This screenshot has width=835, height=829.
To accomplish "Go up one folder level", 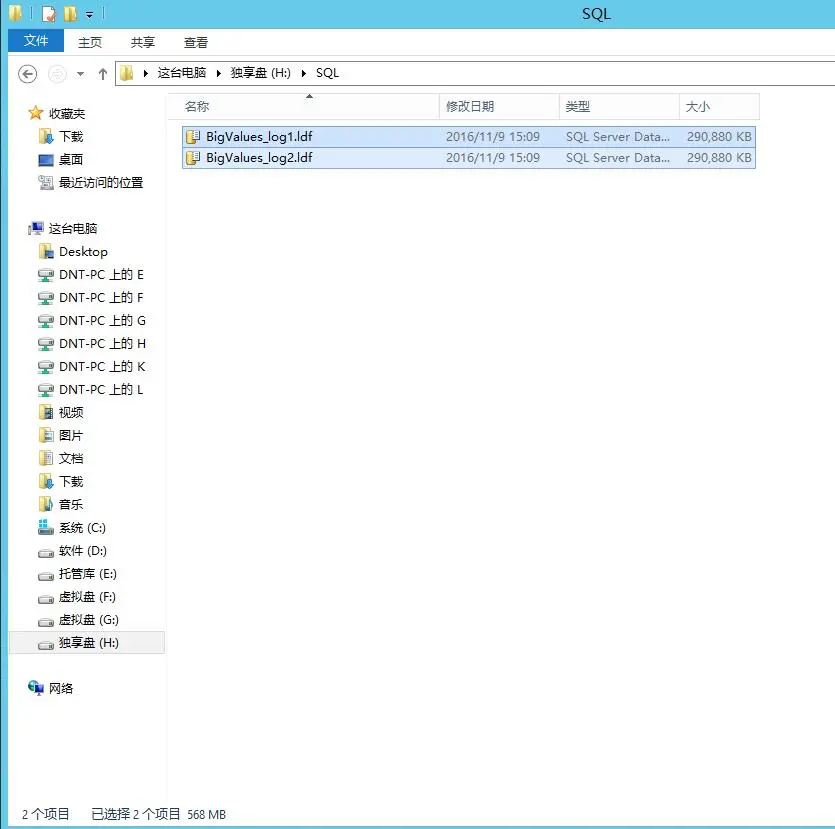I will 103,73.
